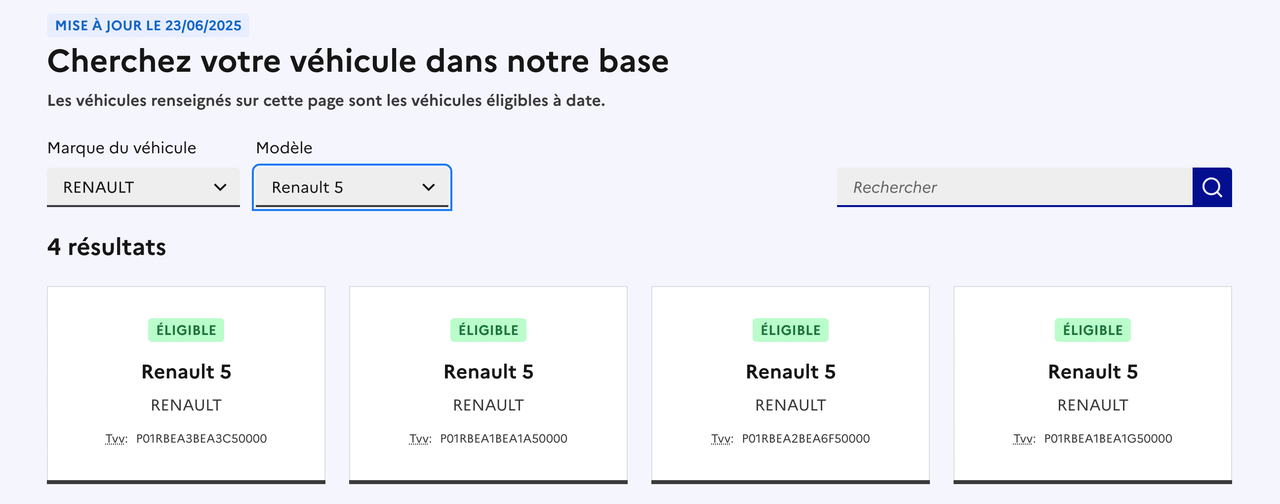
Task: Select the card with Tvv P01RBEA1BEA1A50000
Action: [488, 385]
